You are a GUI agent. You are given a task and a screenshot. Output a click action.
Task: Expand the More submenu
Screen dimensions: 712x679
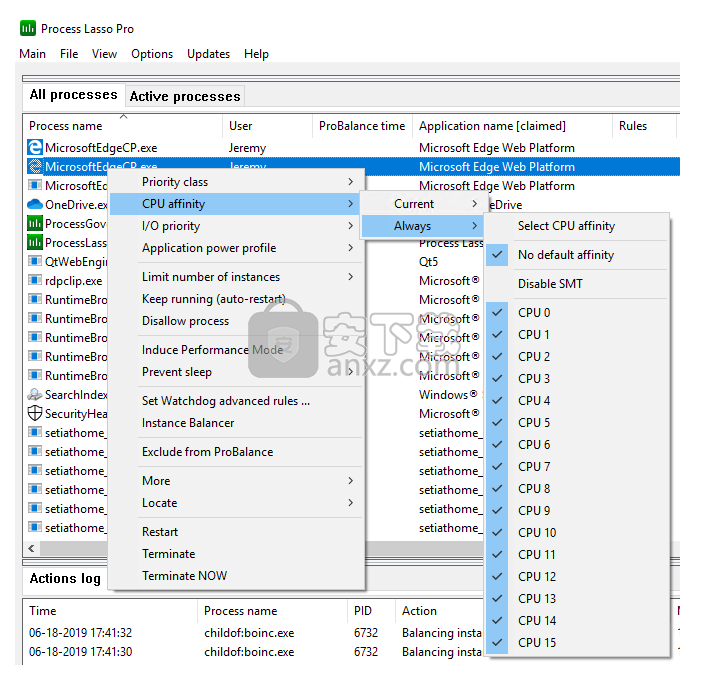pyautogui.click(x=237, y=481)
